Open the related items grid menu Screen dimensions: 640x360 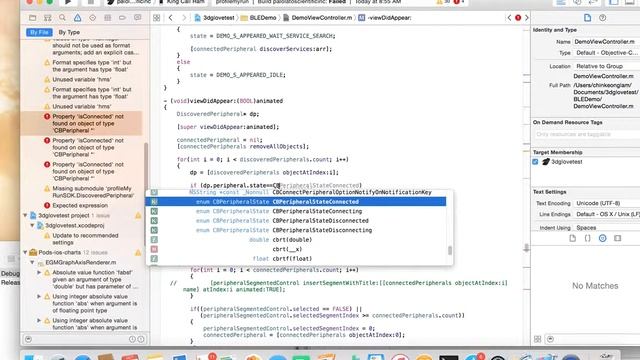pyautogui.click(x=156, y=18)
